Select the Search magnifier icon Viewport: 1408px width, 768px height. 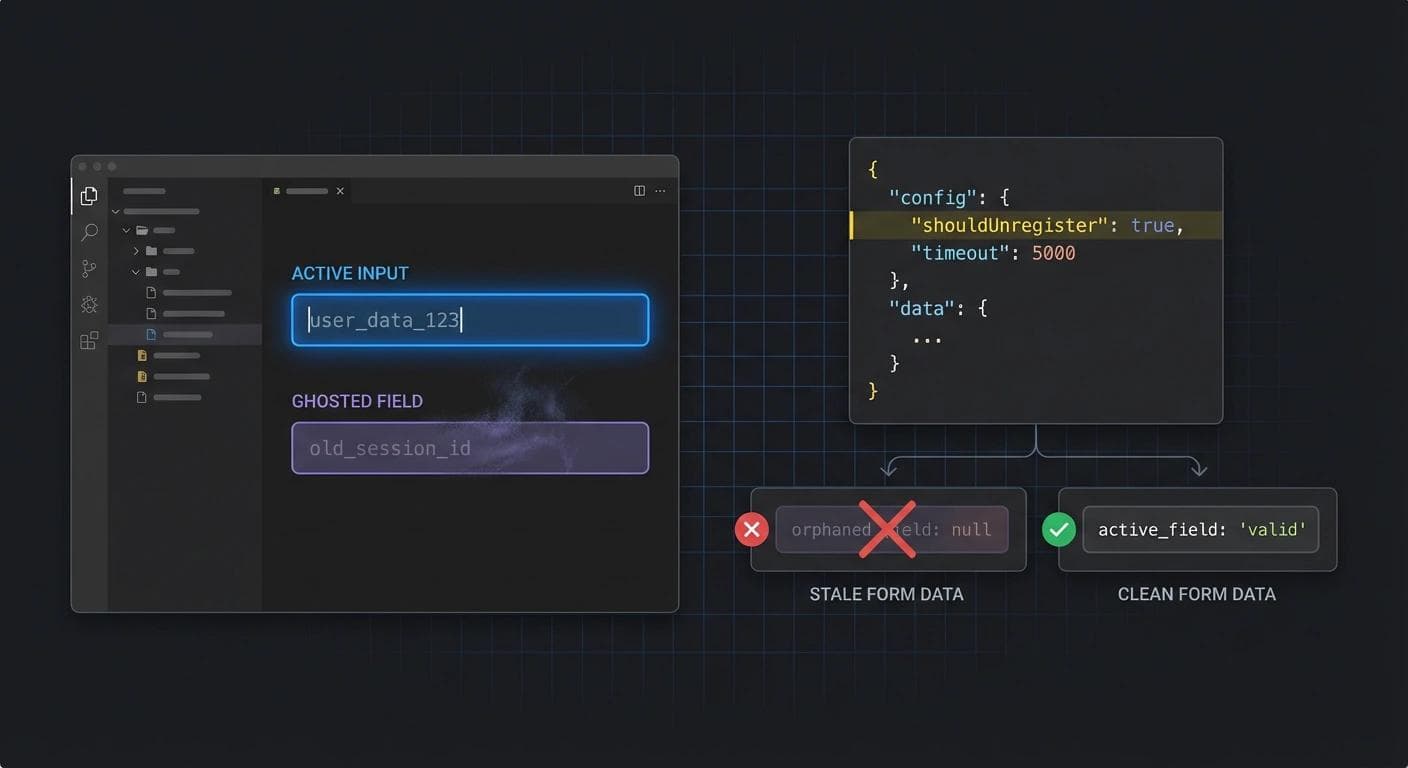(x=88, y=232)
